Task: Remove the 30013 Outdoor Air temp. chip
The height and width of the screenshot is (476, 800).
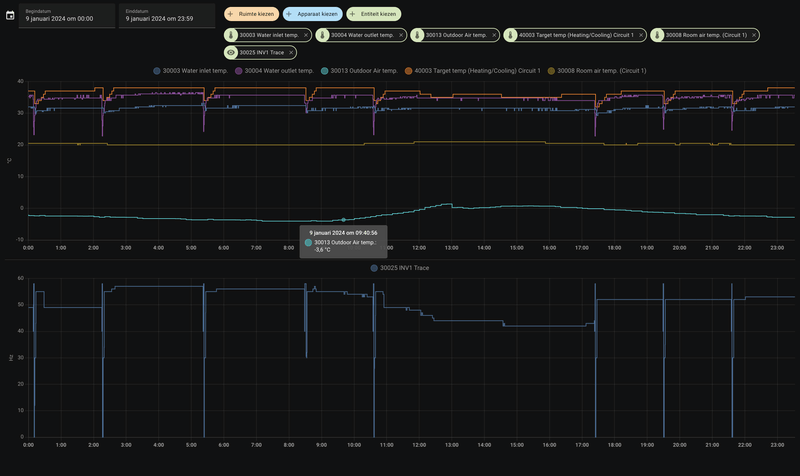Action: pyautogui.click(x=494, y=35)
